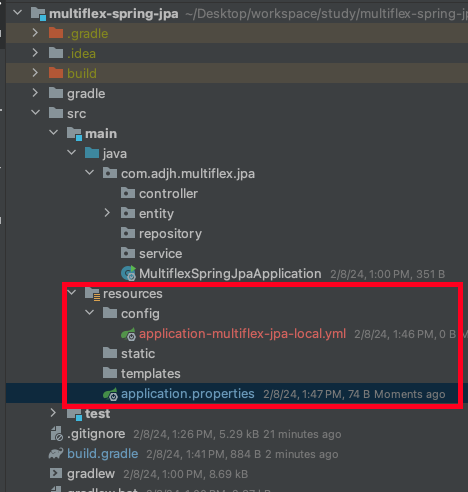Viewport: 468px width, 492px height.
Task: Collapse the resources folder chevron
Action: [x=71, y=293]
